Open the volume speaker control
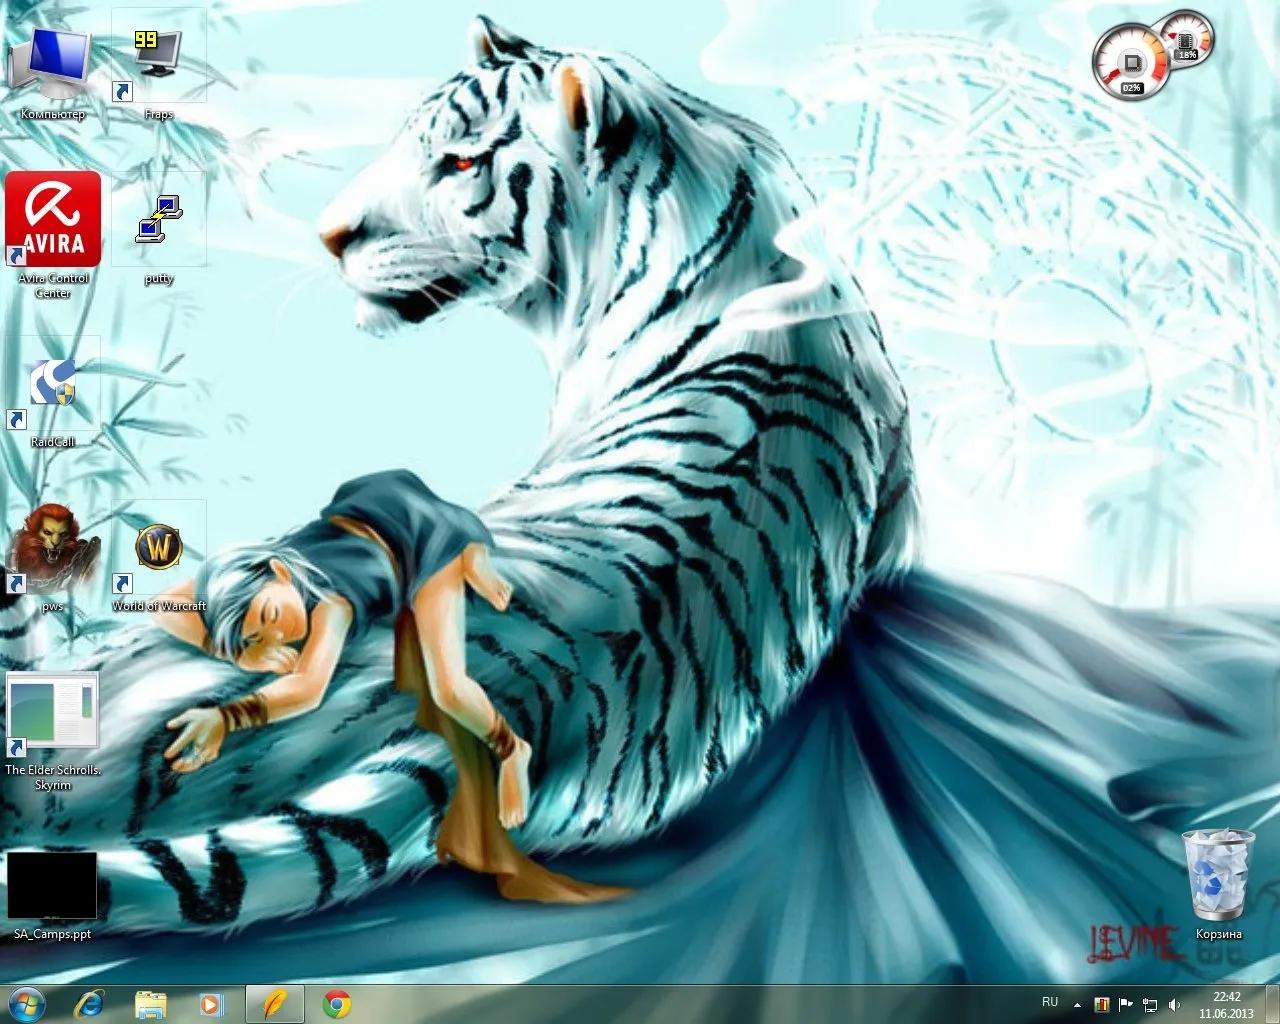The image size is (1280, 1024). [1174, 1004]
